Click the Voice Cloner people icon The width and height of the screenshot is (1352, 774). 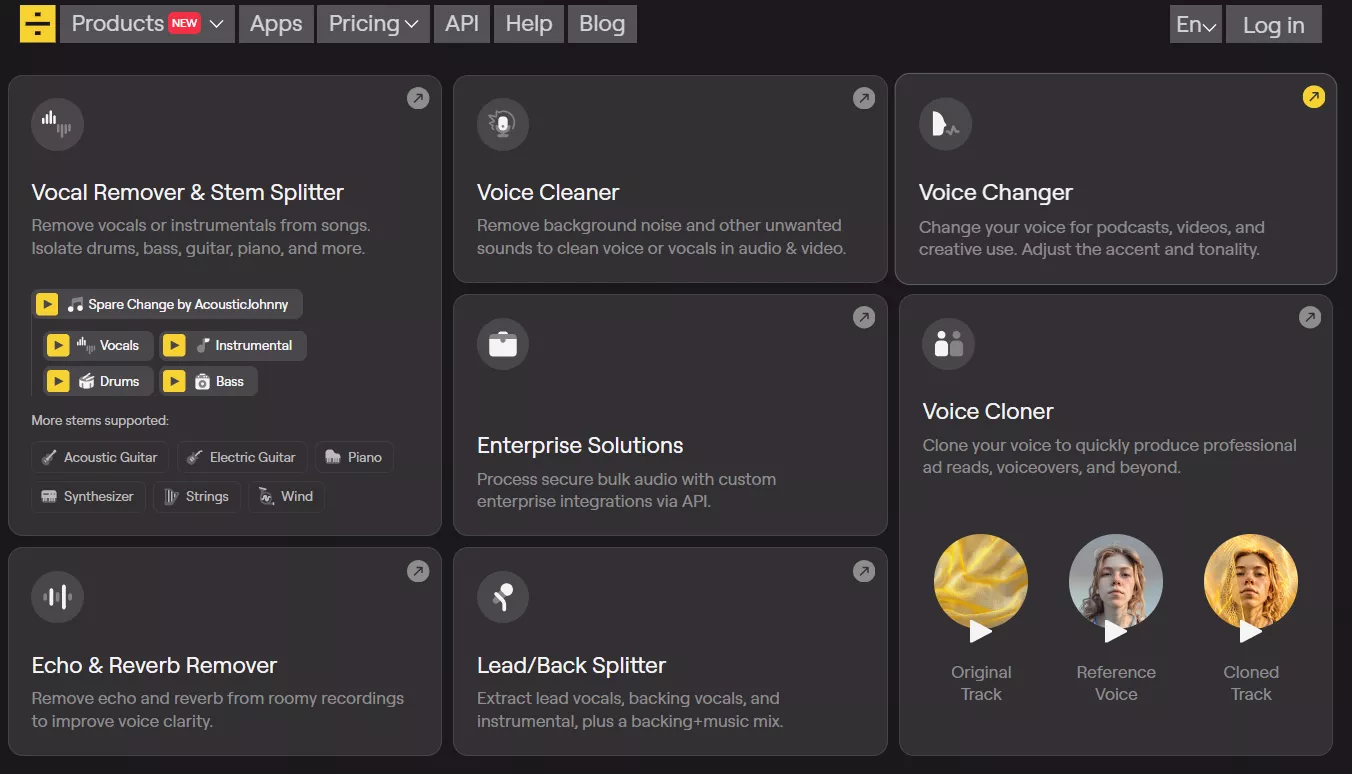click(948, 344)
